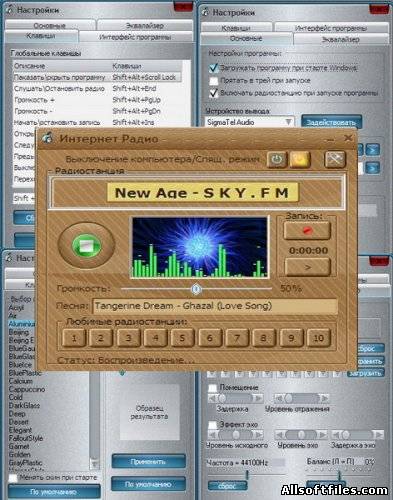Click Применить button in skin window
Image resolution: width=393 pixels, height=500 pixels.
coord(148,462)
